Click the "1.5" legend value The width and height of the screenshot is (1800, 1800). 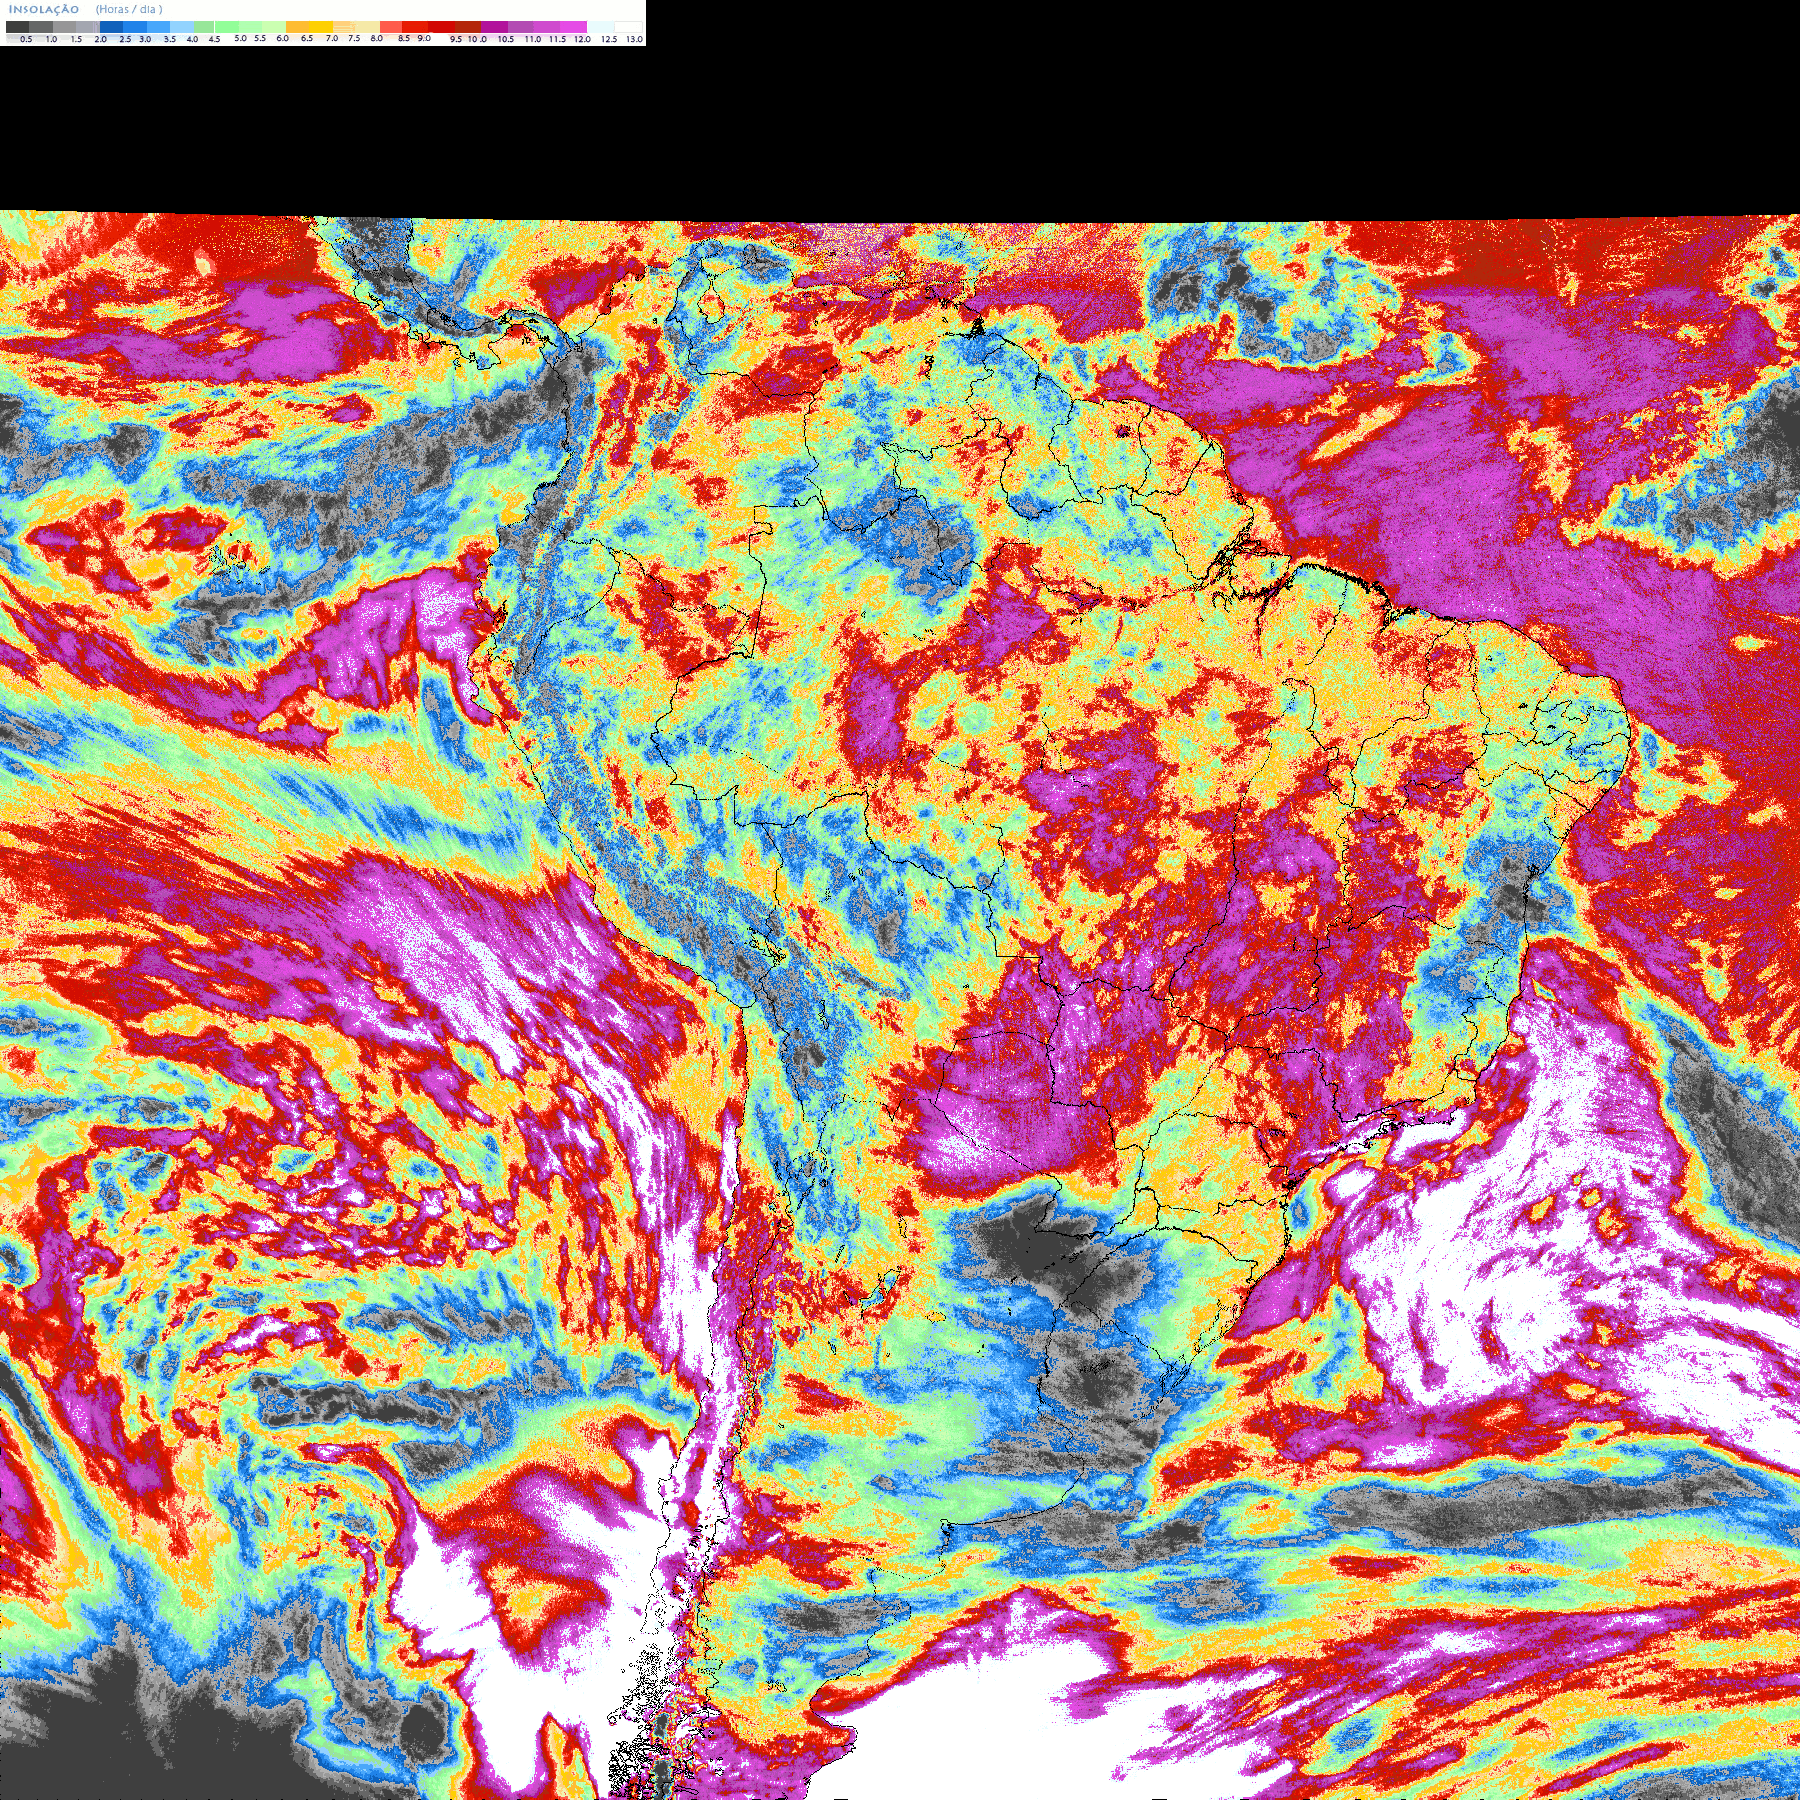click(76, 39)
